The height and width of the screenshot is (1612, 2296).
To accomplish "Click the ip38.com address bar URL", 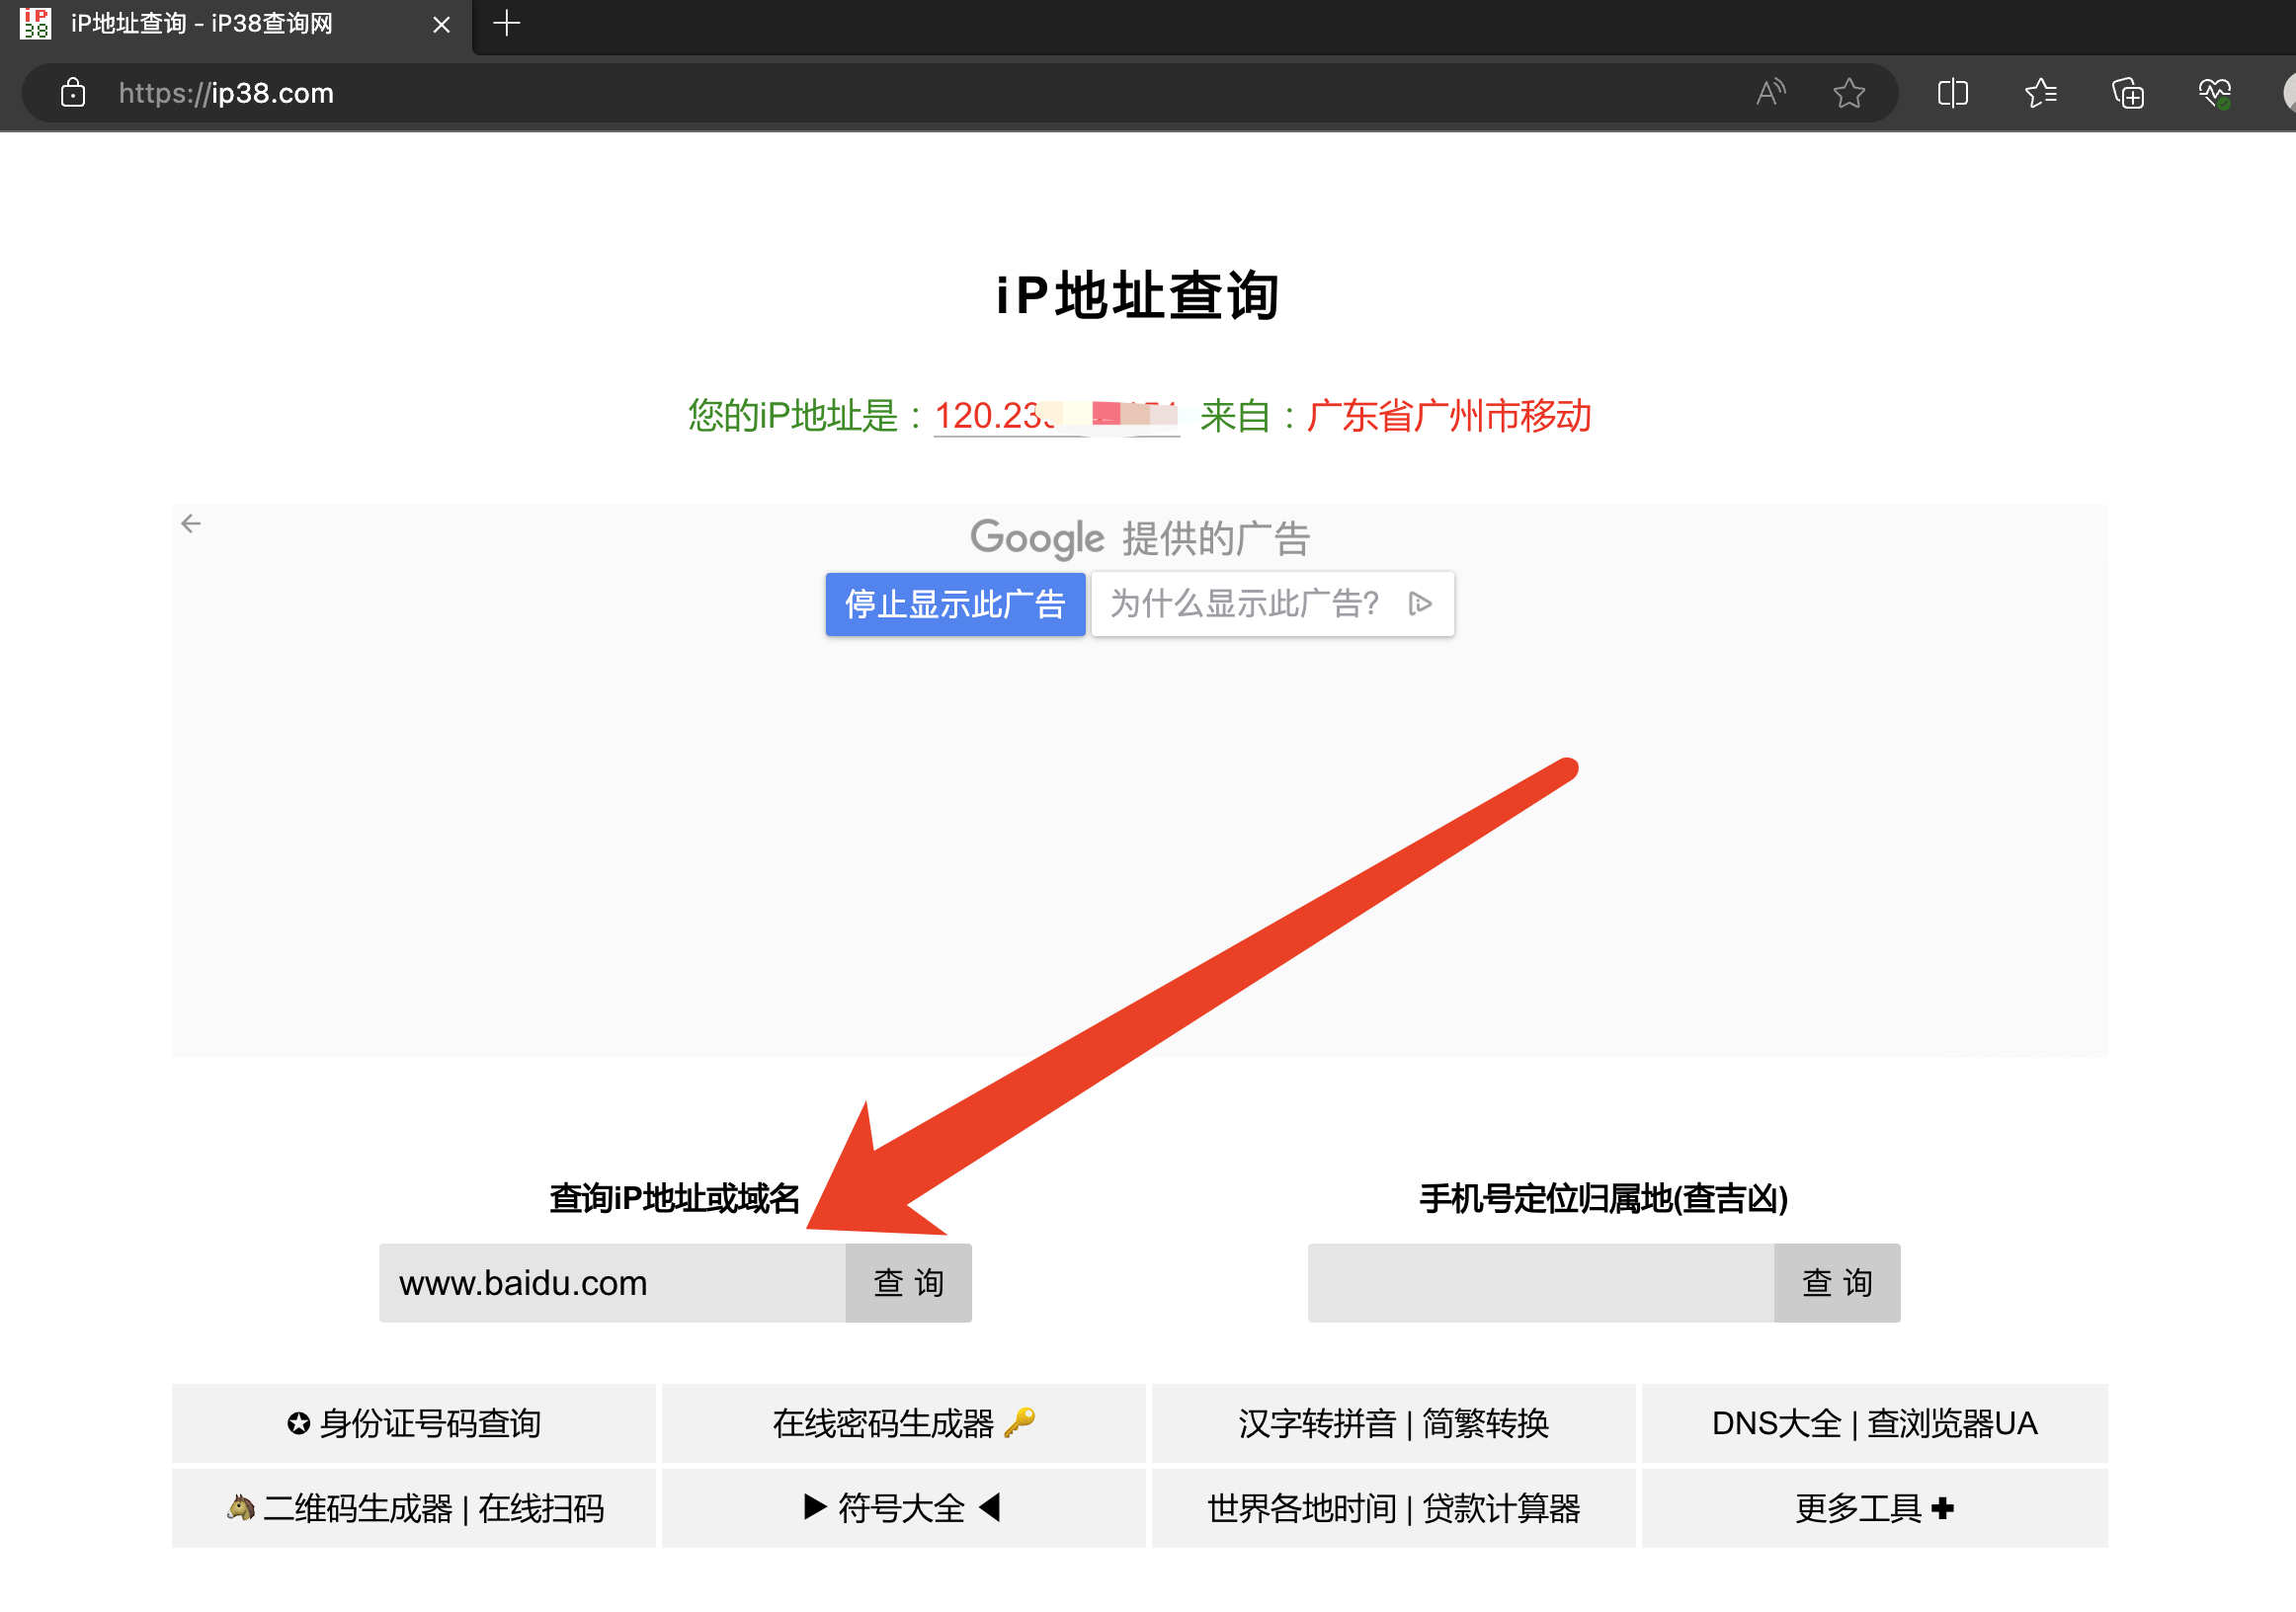I will pos(226,93).
